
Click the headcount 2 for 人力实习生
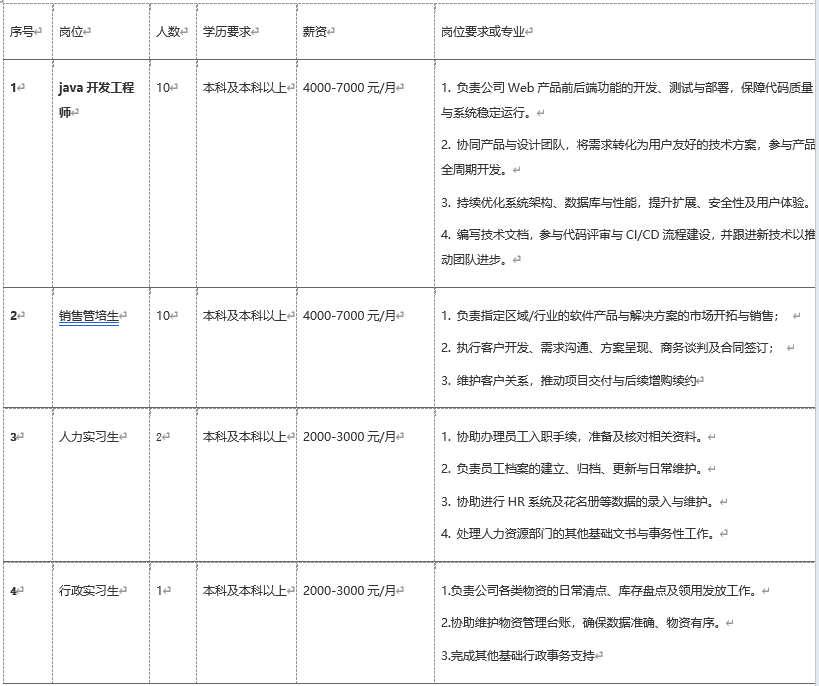coord(160,437)
